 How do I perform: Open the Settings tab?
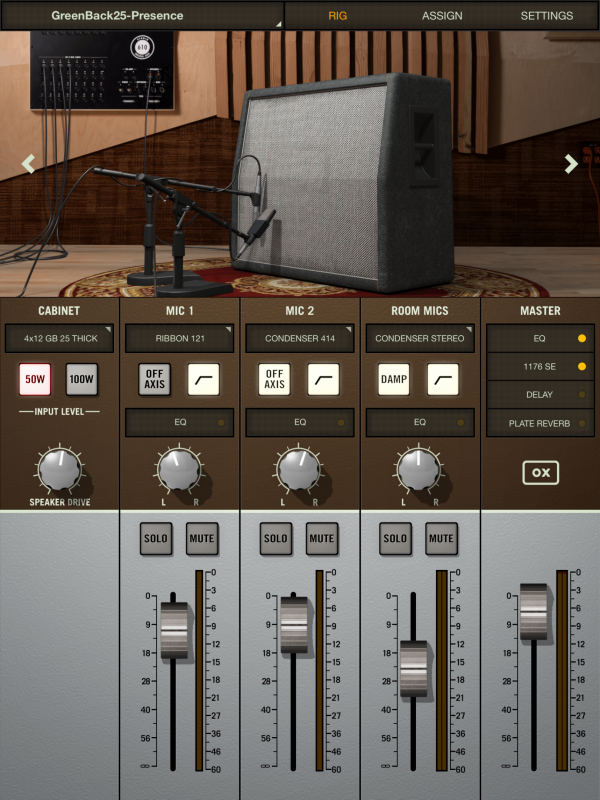546,16
